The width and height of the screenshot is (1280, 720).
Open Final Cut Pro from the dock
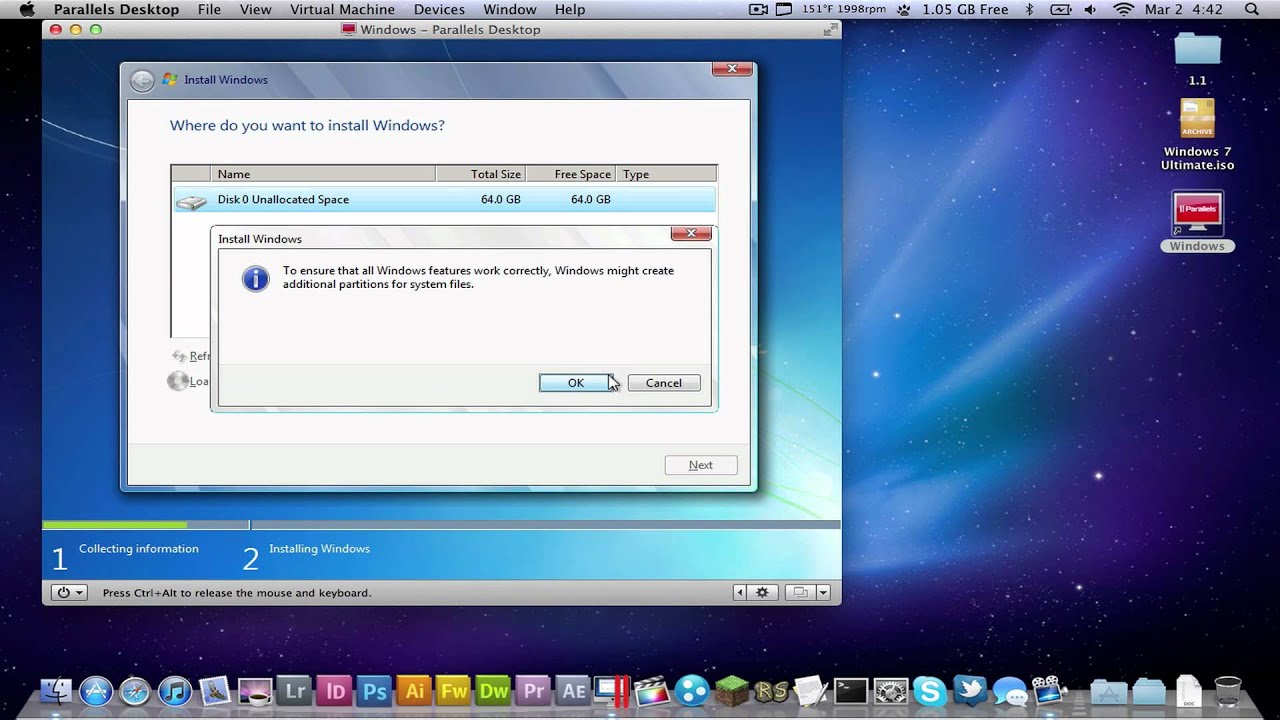point(652,691)
